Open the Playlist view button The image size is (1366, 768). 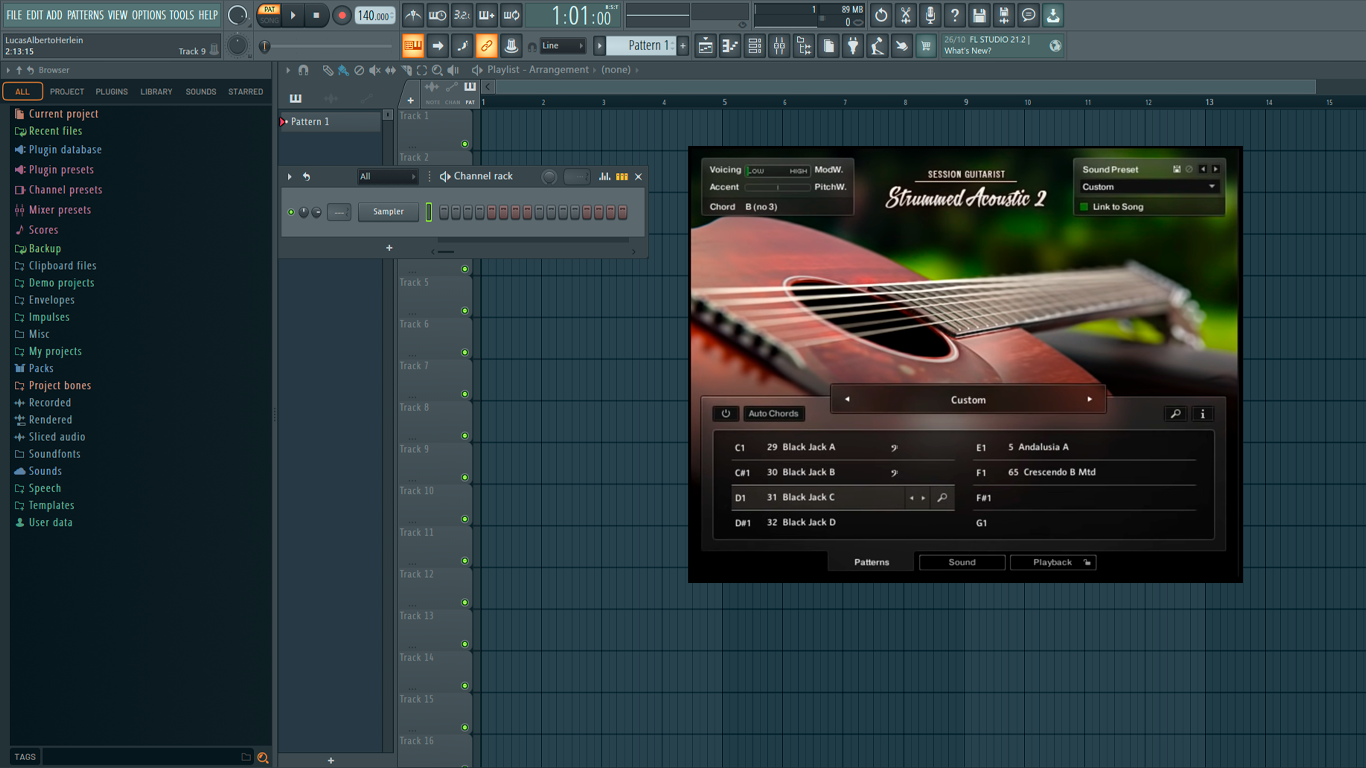(x=706, y=46)
